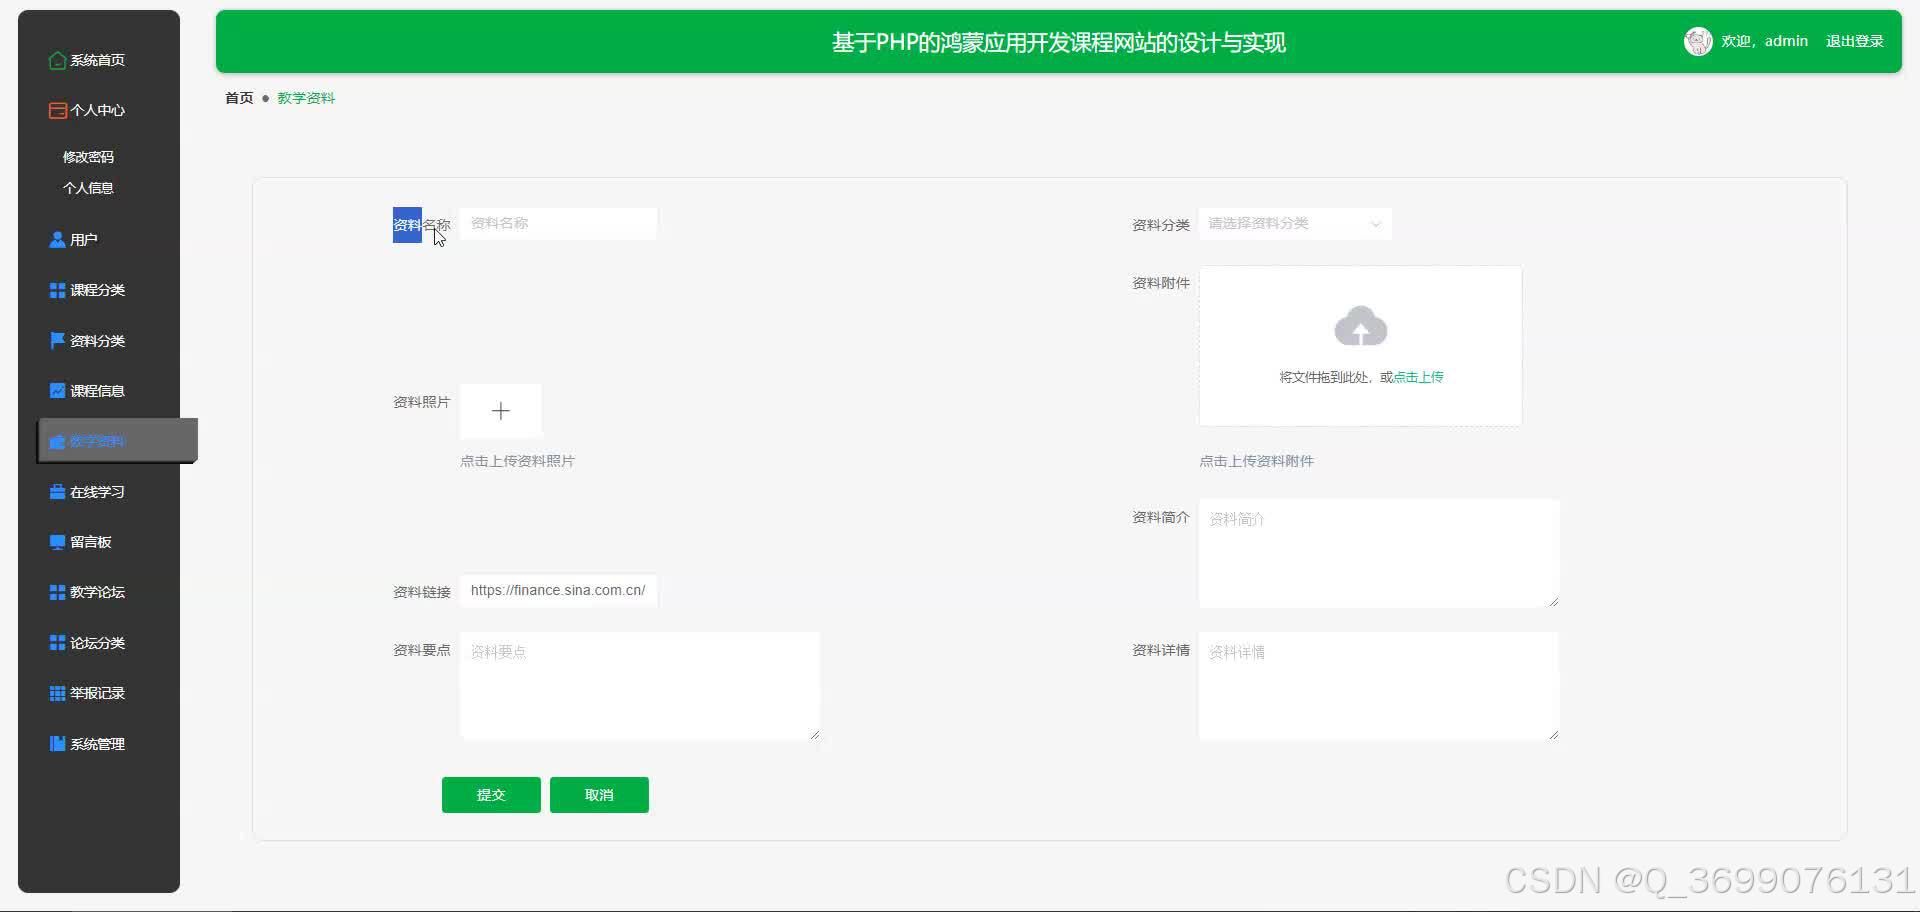Click the 教学资料 breadcrumb text
Image resolution: width=1920 pixels, height=912 pixels.
306,98
